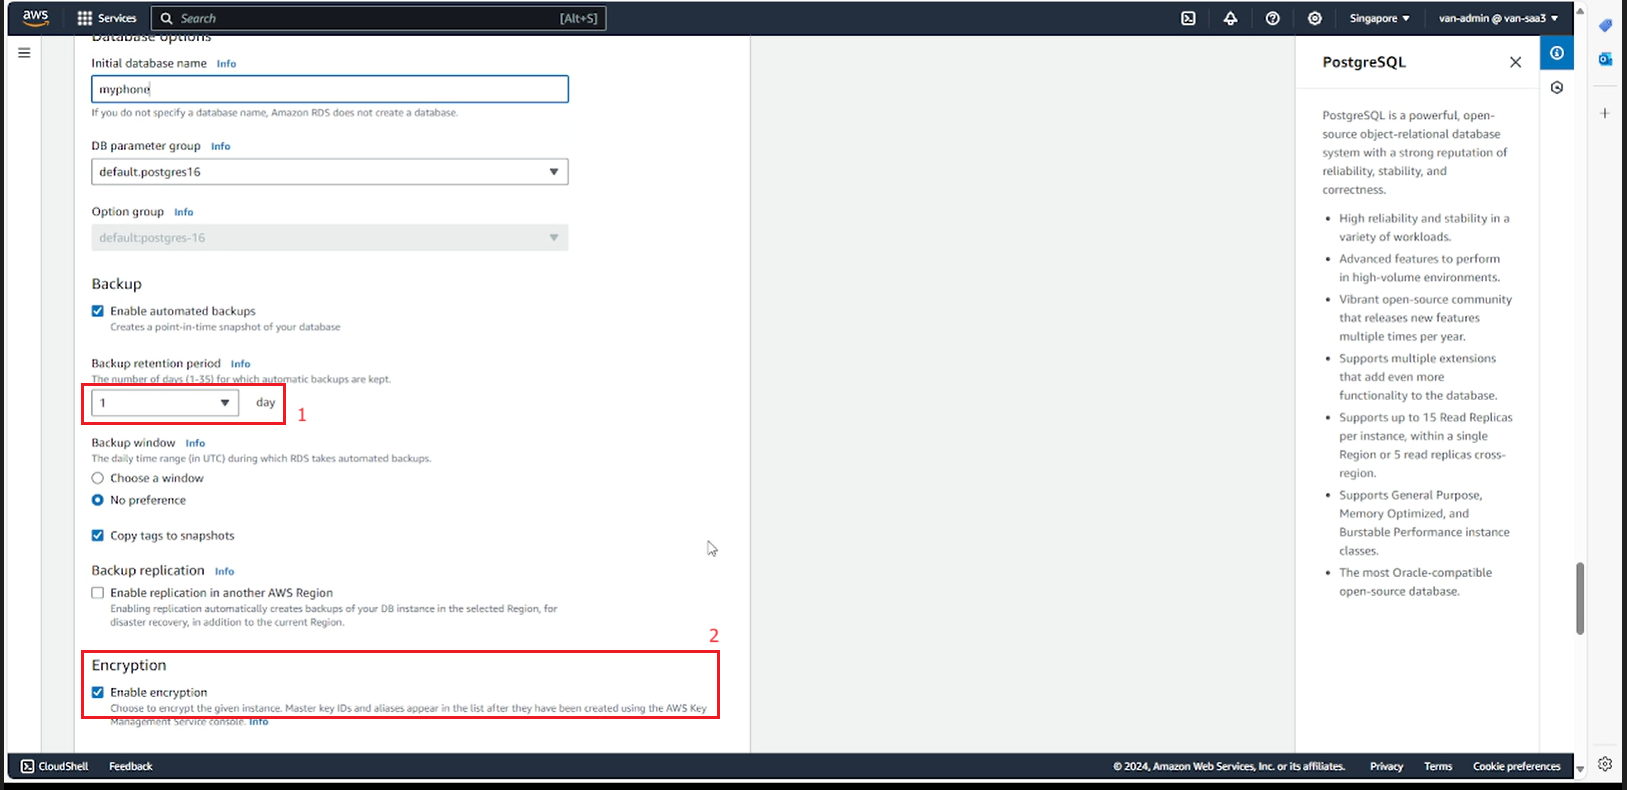Click the Backup section heading

(x=117, y=284)
